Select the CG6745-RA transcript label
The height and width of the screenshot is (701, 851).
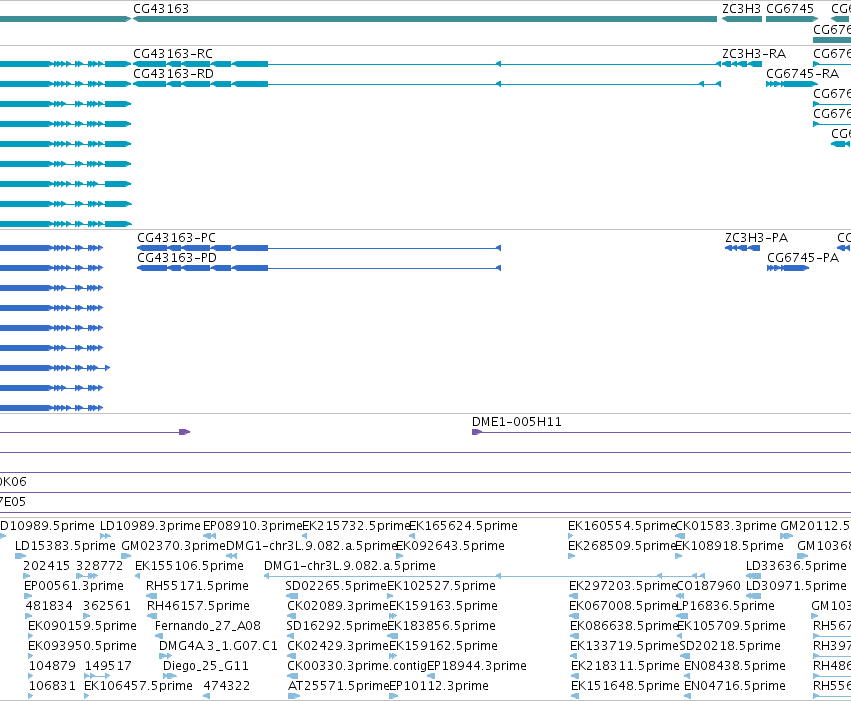point(803,74)
